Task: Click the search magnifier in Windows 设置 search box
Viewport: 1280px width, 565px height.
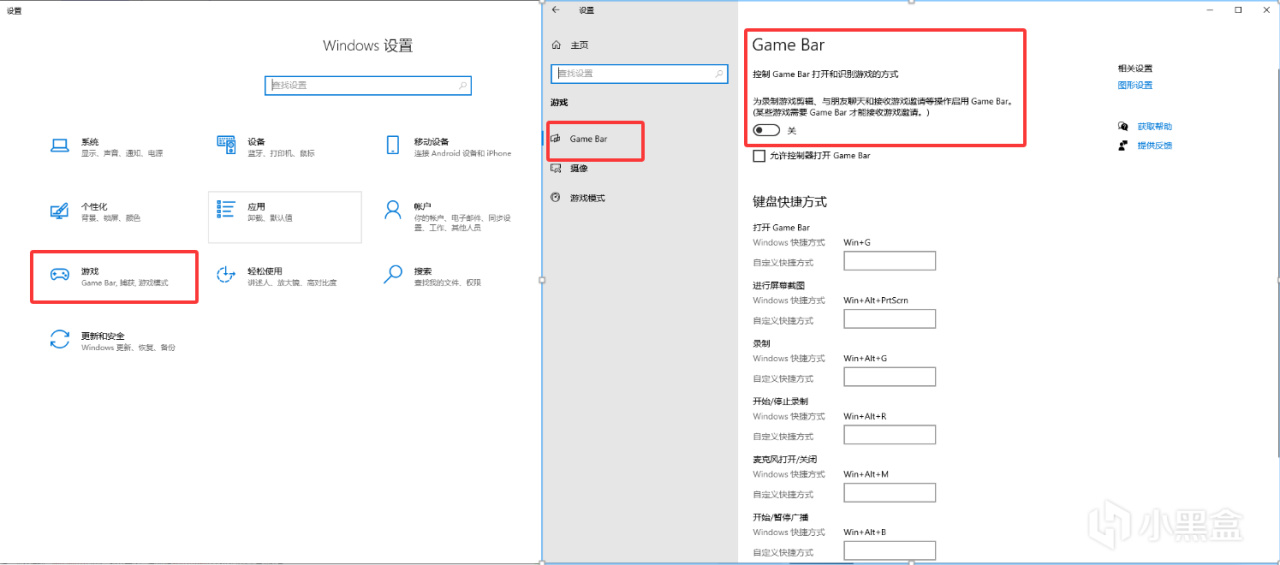Action: [463, 85]
